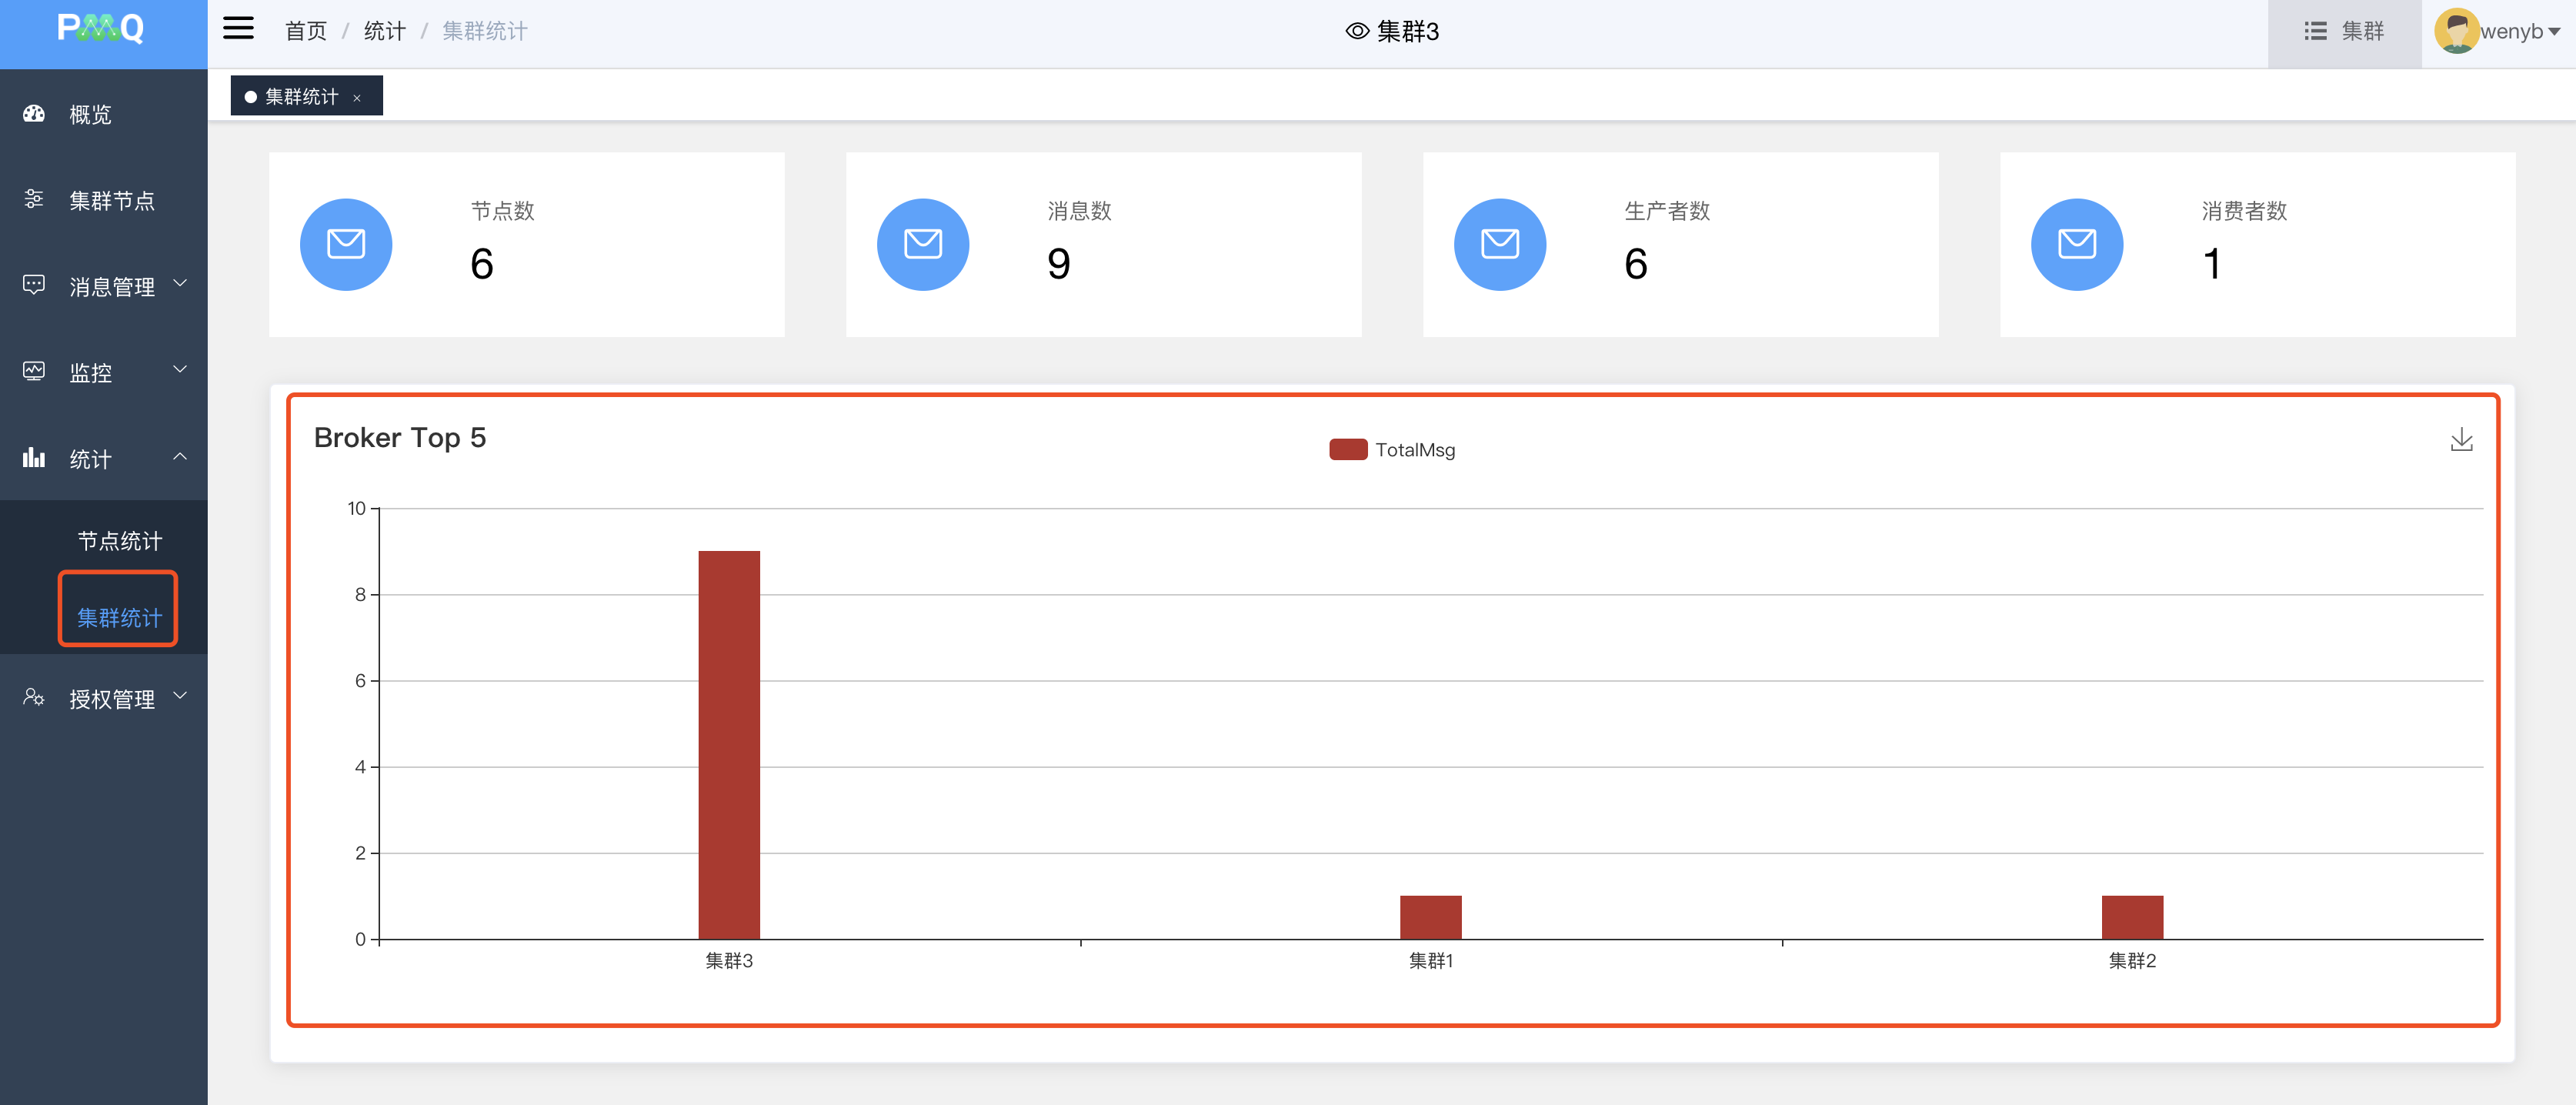
Task: Click the hamburger menu collapse icon
Action: (x=238, y=29)
